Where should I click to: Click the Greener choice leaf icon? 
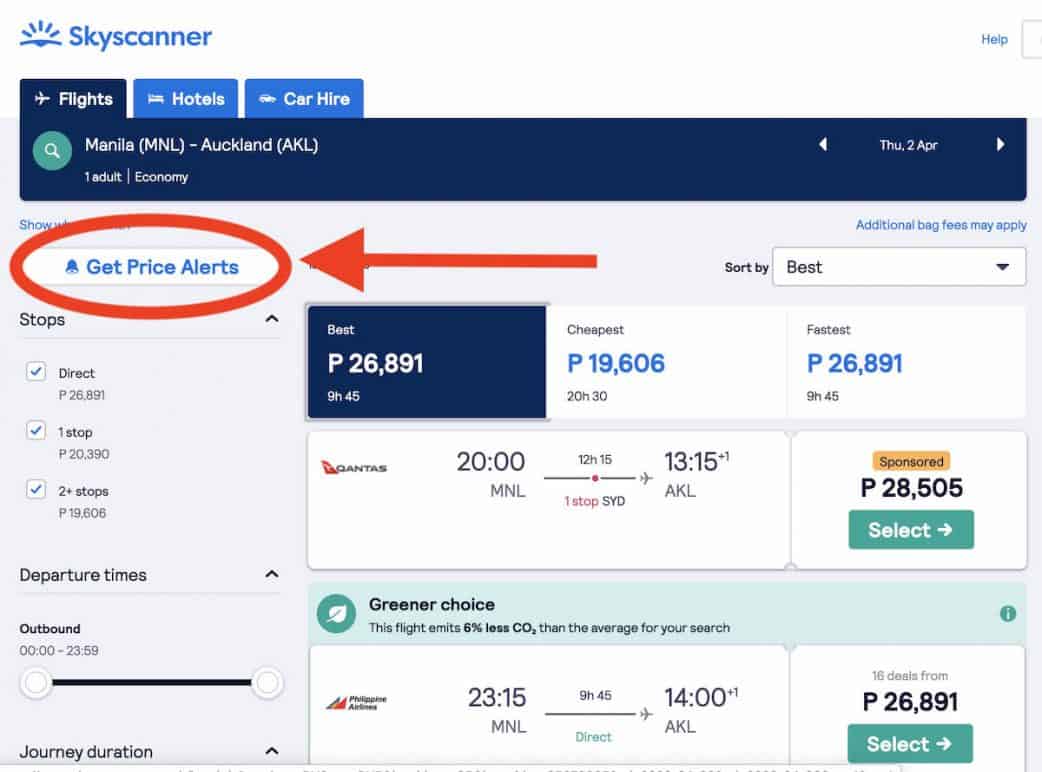pyautogui.click(x=336, y=615)
